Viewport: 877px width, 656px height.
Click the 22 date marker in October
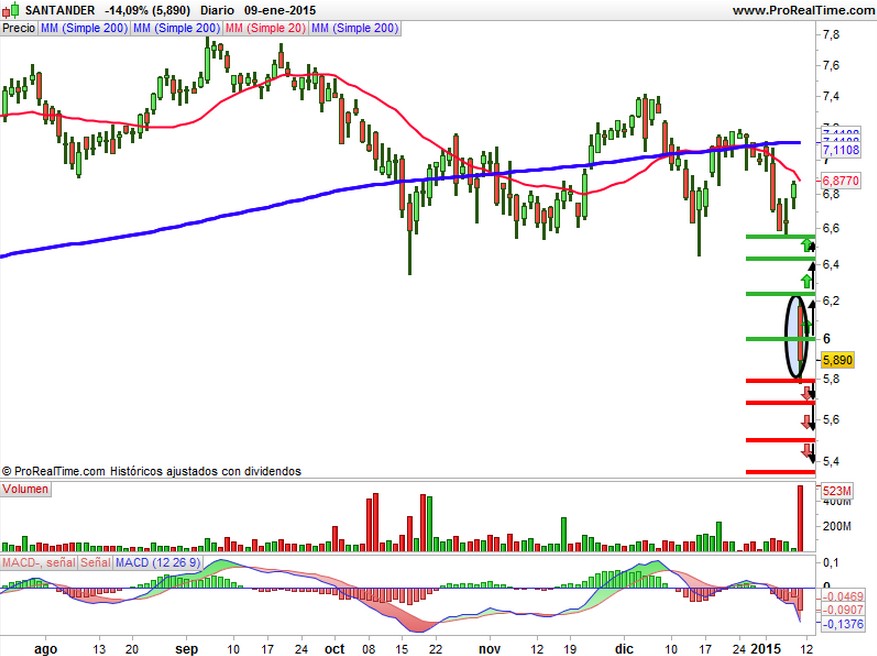[435, 649]
